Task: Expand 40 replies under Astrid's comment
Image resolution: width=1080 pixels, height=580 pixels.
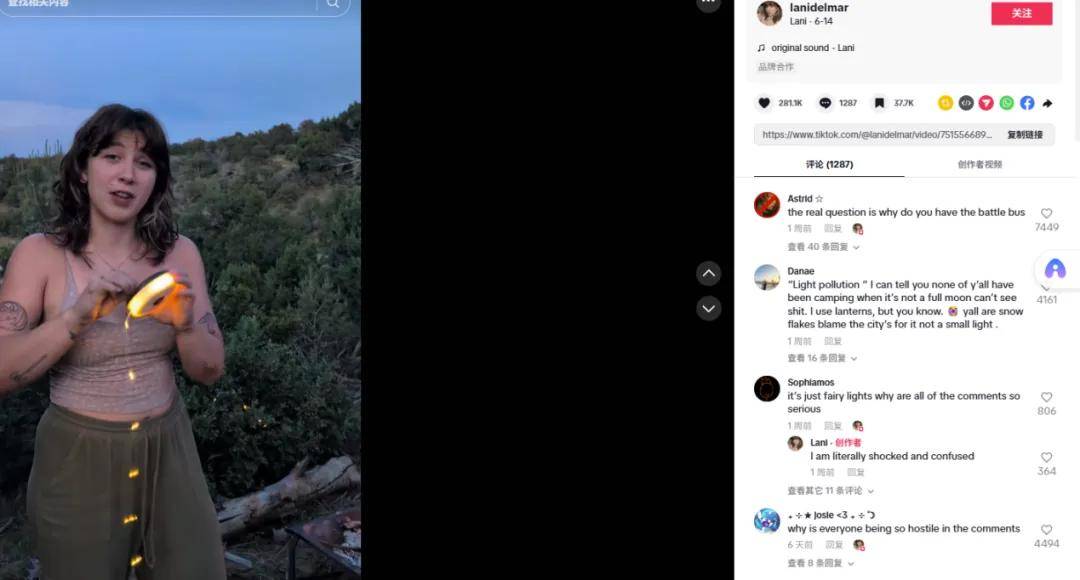Action: point(823,247)
